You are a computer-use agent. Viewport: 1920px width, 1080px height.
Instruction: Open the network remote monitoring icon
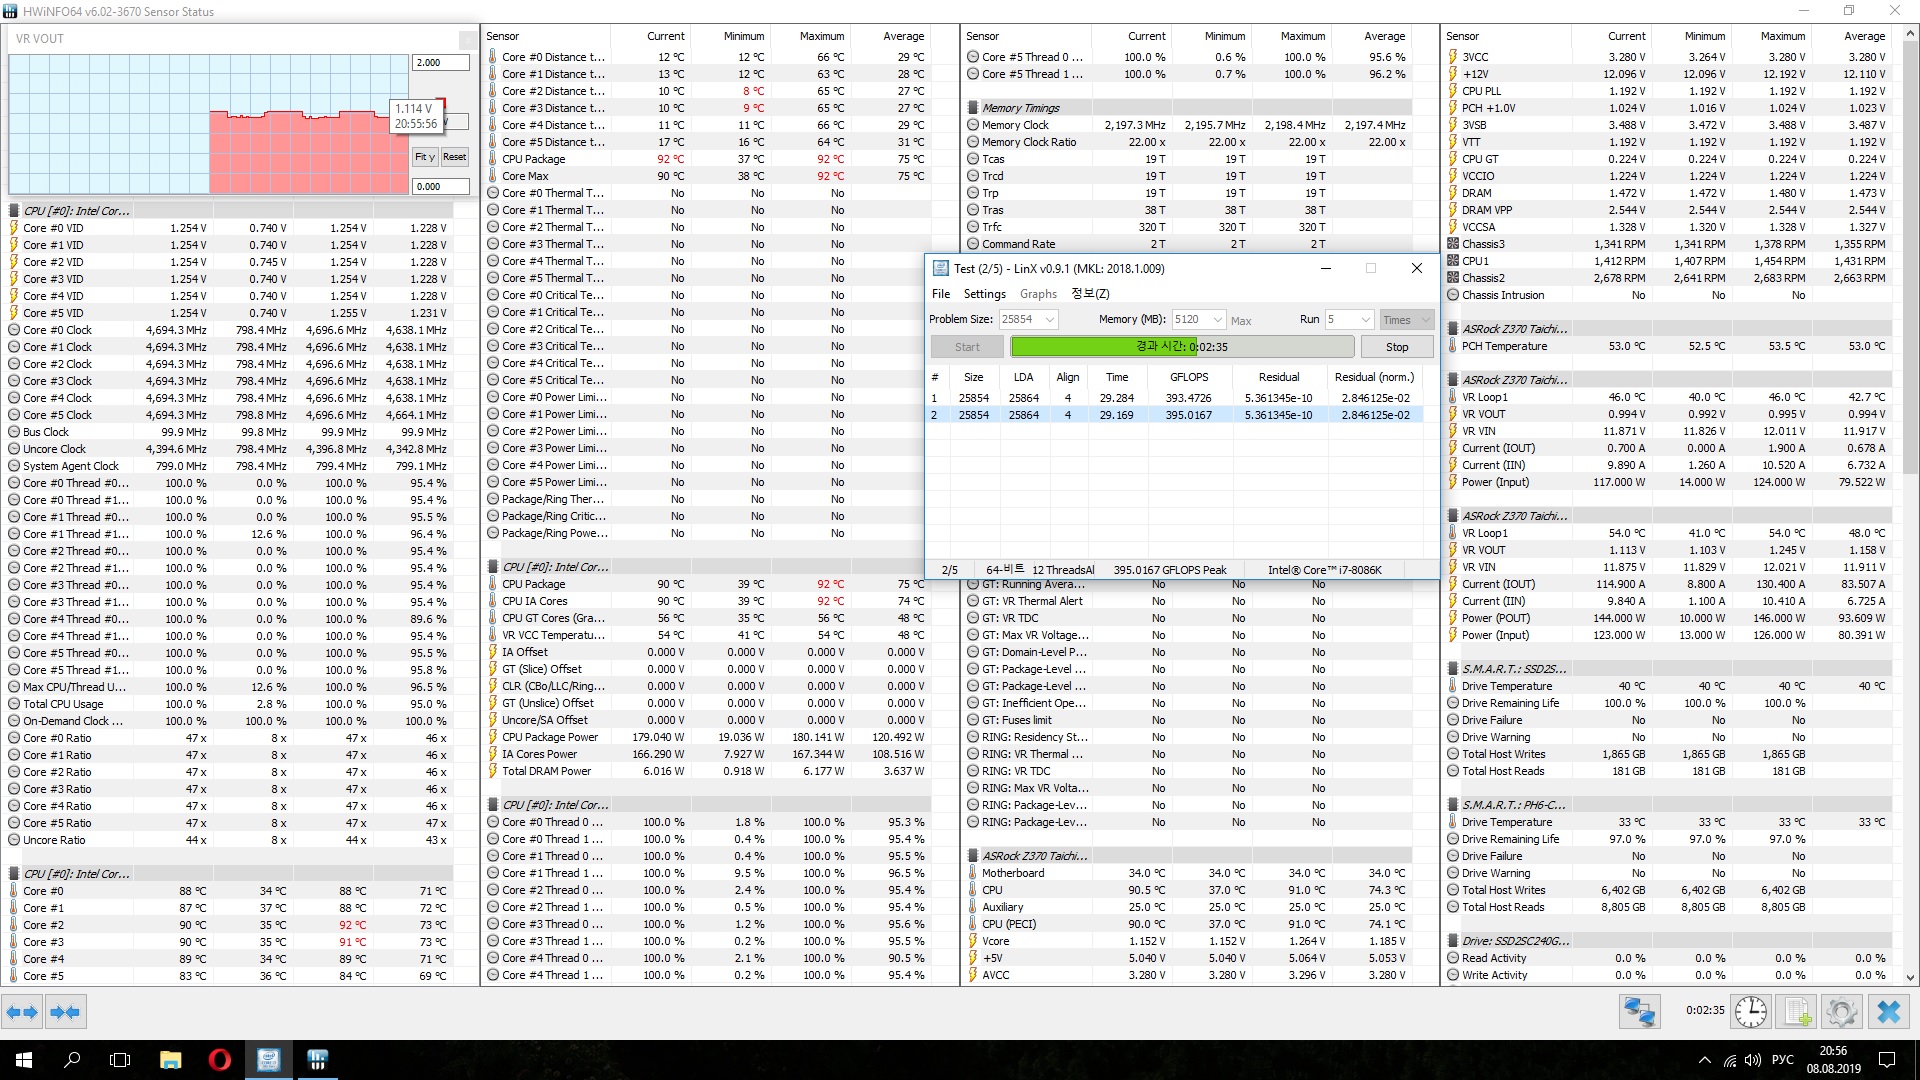(x=1639, y=1012)
